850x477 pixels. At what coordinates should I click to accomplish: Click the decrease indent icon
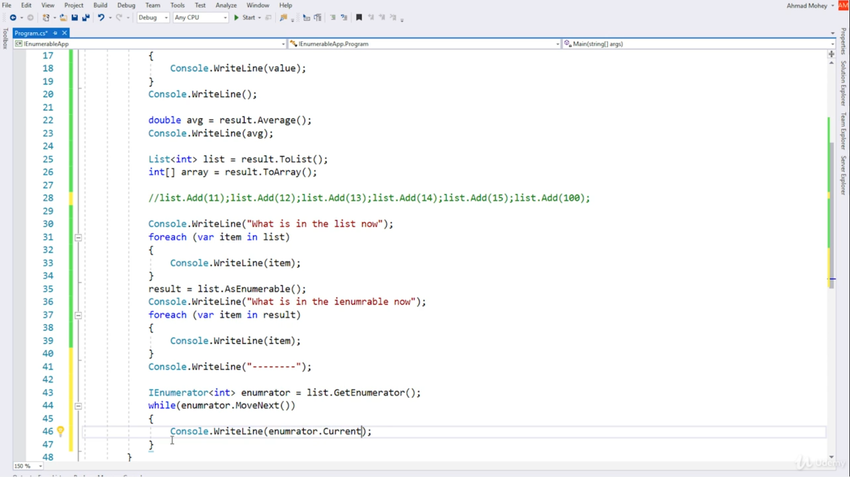pyautogui.click(x=306, y=17)
